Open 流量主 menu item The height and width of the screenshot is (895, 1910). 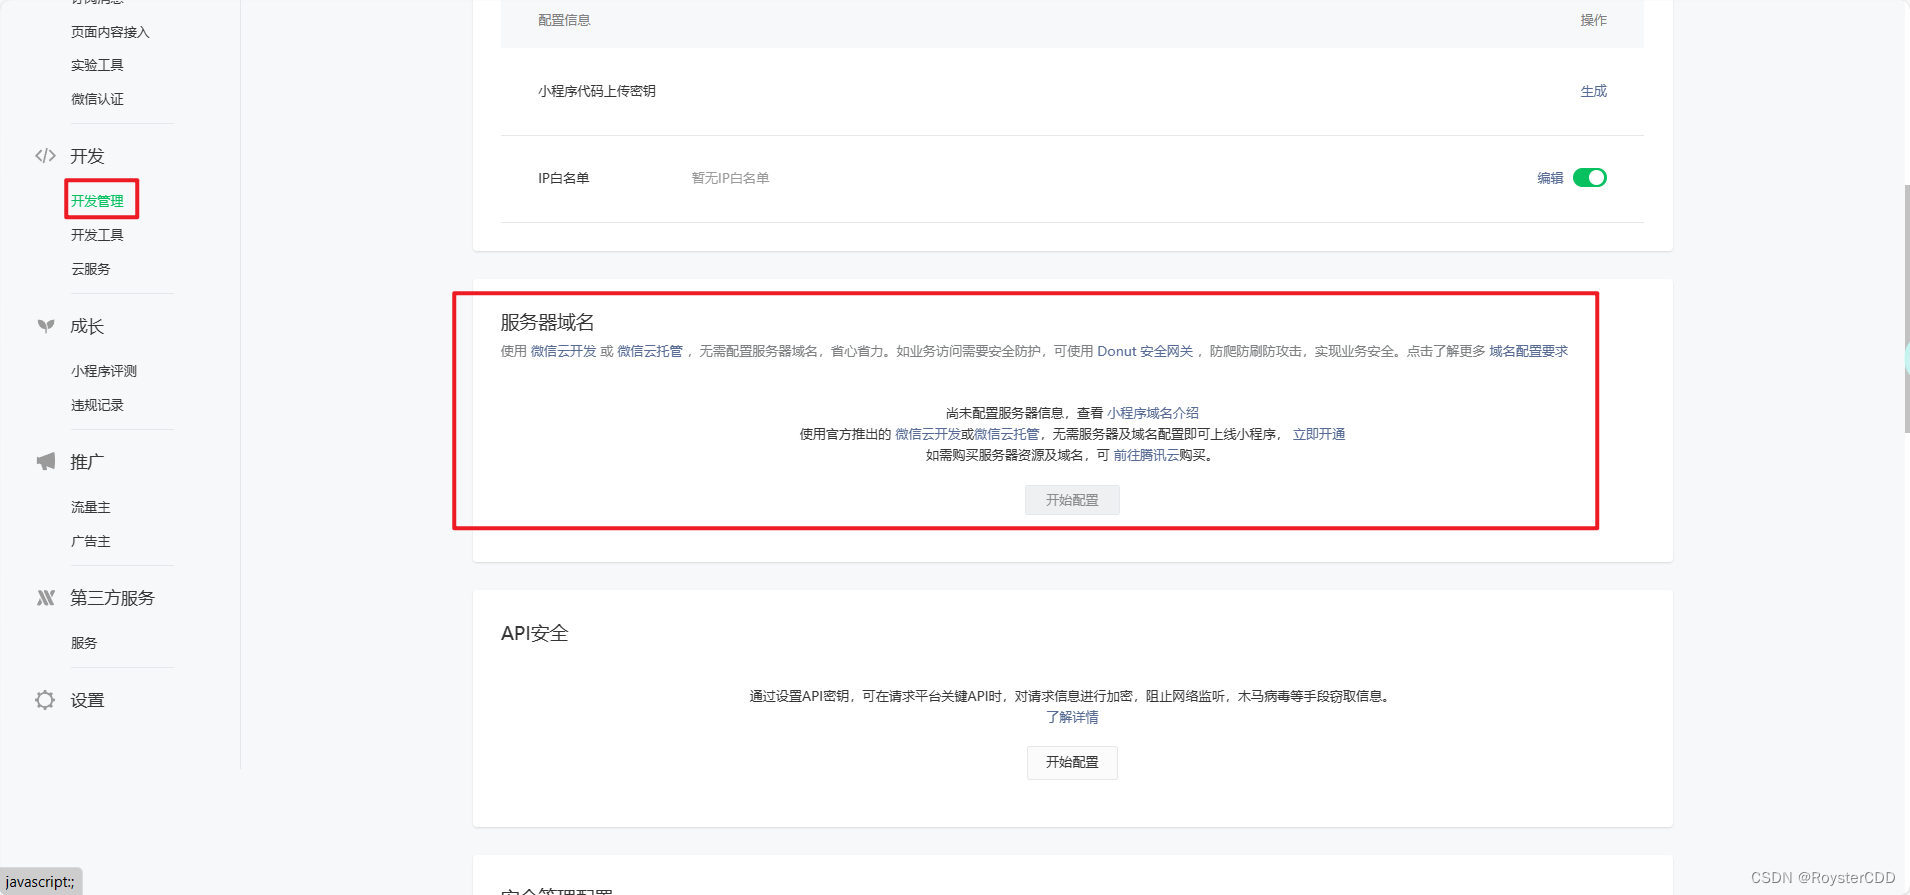coord(91,507)
